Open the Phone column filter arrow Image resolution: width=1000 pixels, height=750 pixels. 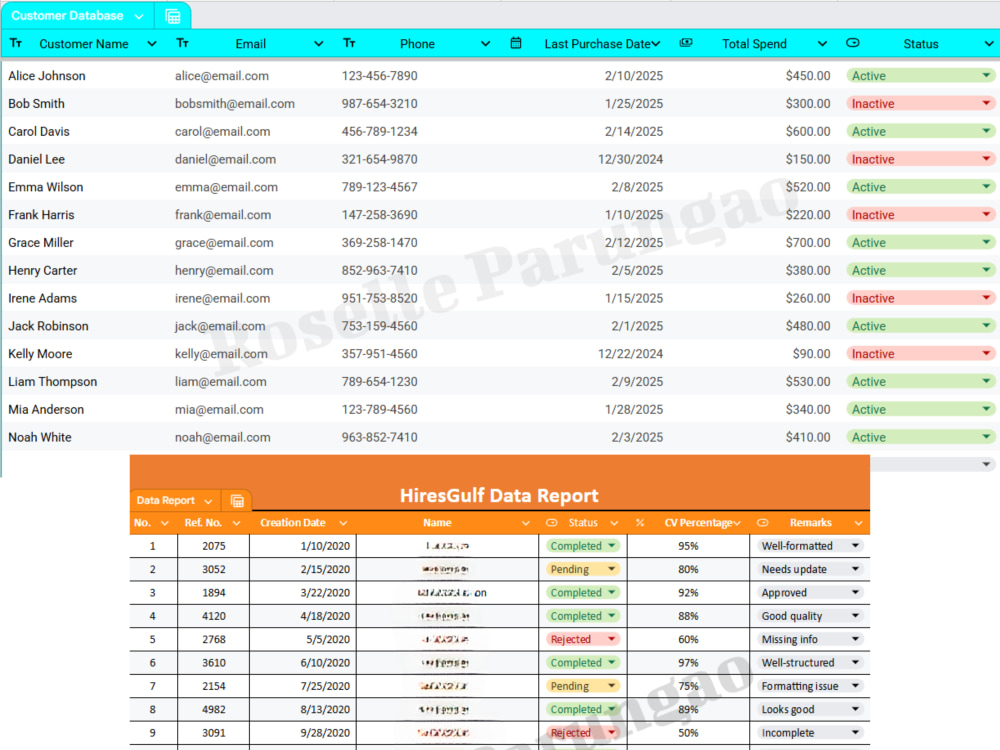[x=485, y=44]
